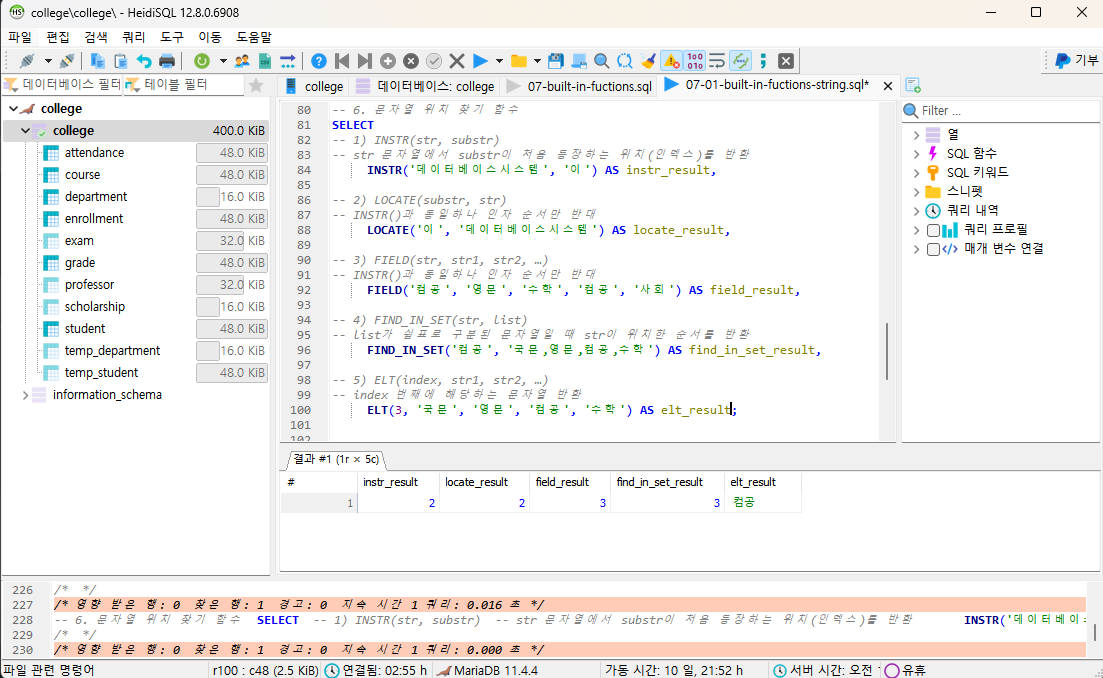Tick the 매개 변수 연결 checkbox
Viewport: 1103px width, 678px height.
(933, 249)
